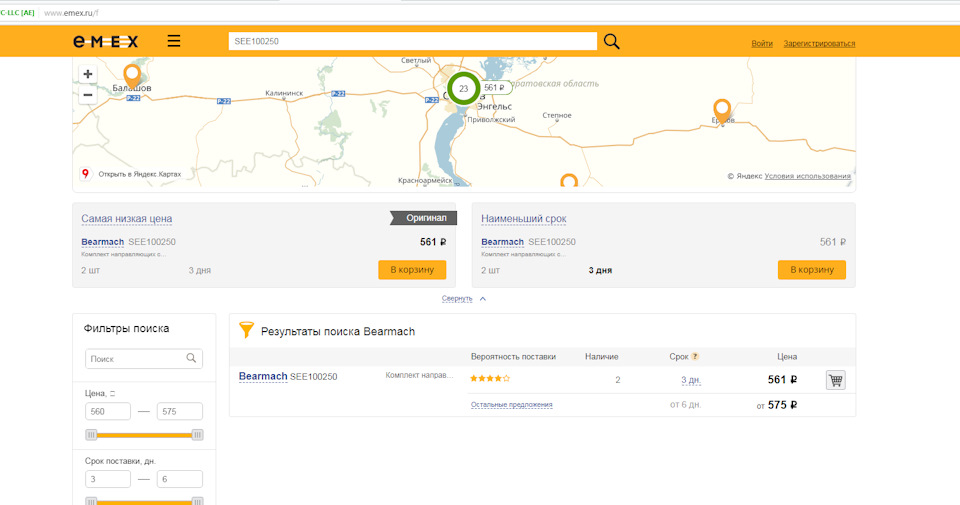
Task: Click the Наименьший срок heading
Action: [523, 219]
